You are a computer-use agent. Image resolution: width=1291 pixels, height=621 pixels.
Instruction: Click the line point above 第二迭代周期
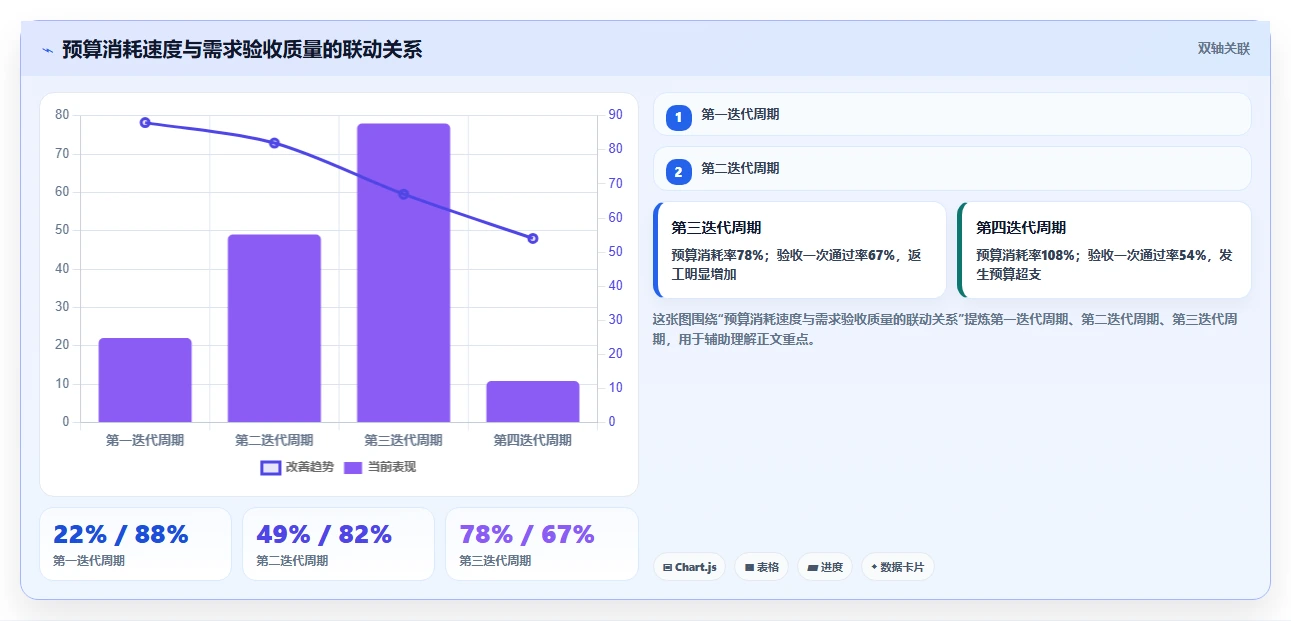pos(274,143)
